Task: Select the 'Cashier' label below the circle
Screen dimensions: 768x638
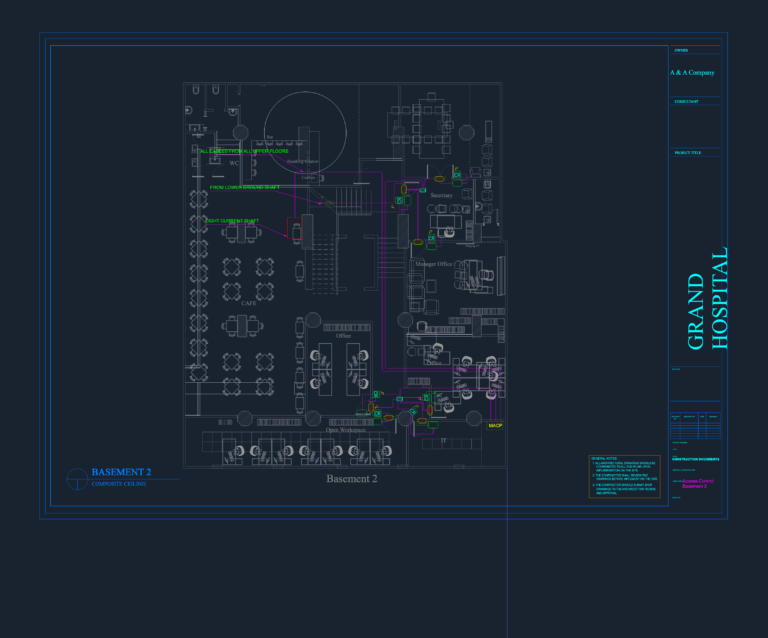Action: coord(308,178)
